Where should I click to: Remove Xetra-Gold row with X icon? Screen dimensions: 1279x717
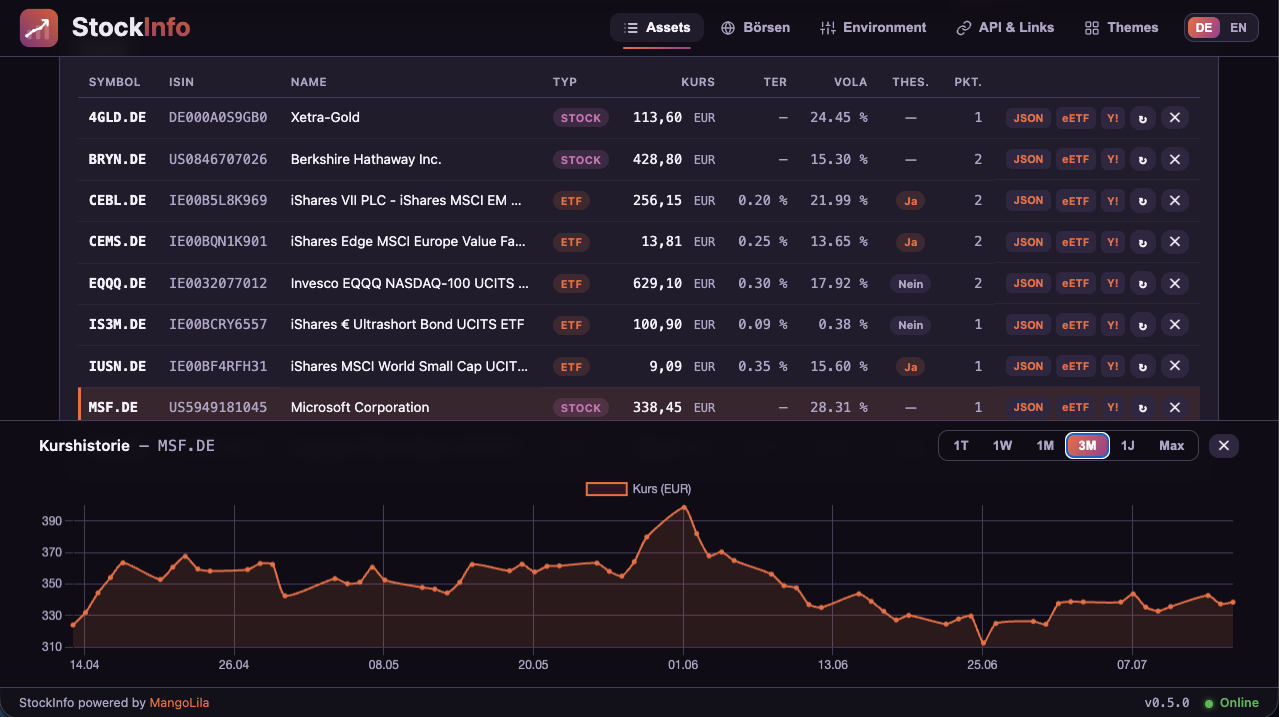[1175, 118]
